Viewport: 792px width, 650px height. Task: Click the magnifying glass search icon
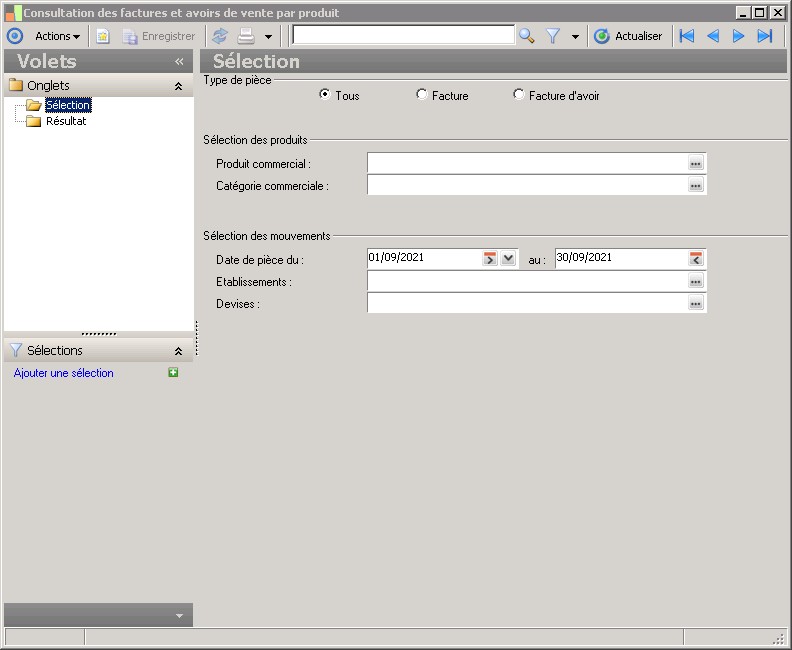527,36
